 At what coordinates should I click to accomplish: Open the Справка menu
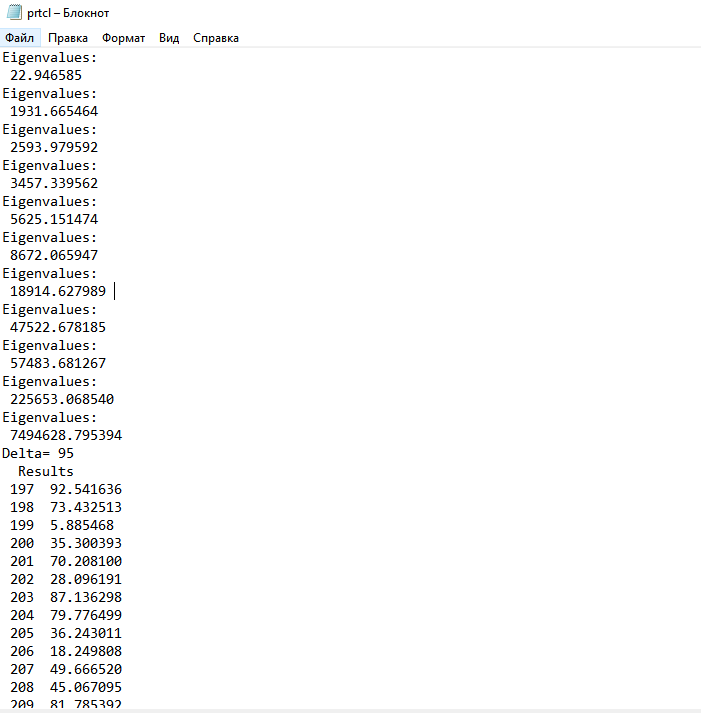point(215,38)
